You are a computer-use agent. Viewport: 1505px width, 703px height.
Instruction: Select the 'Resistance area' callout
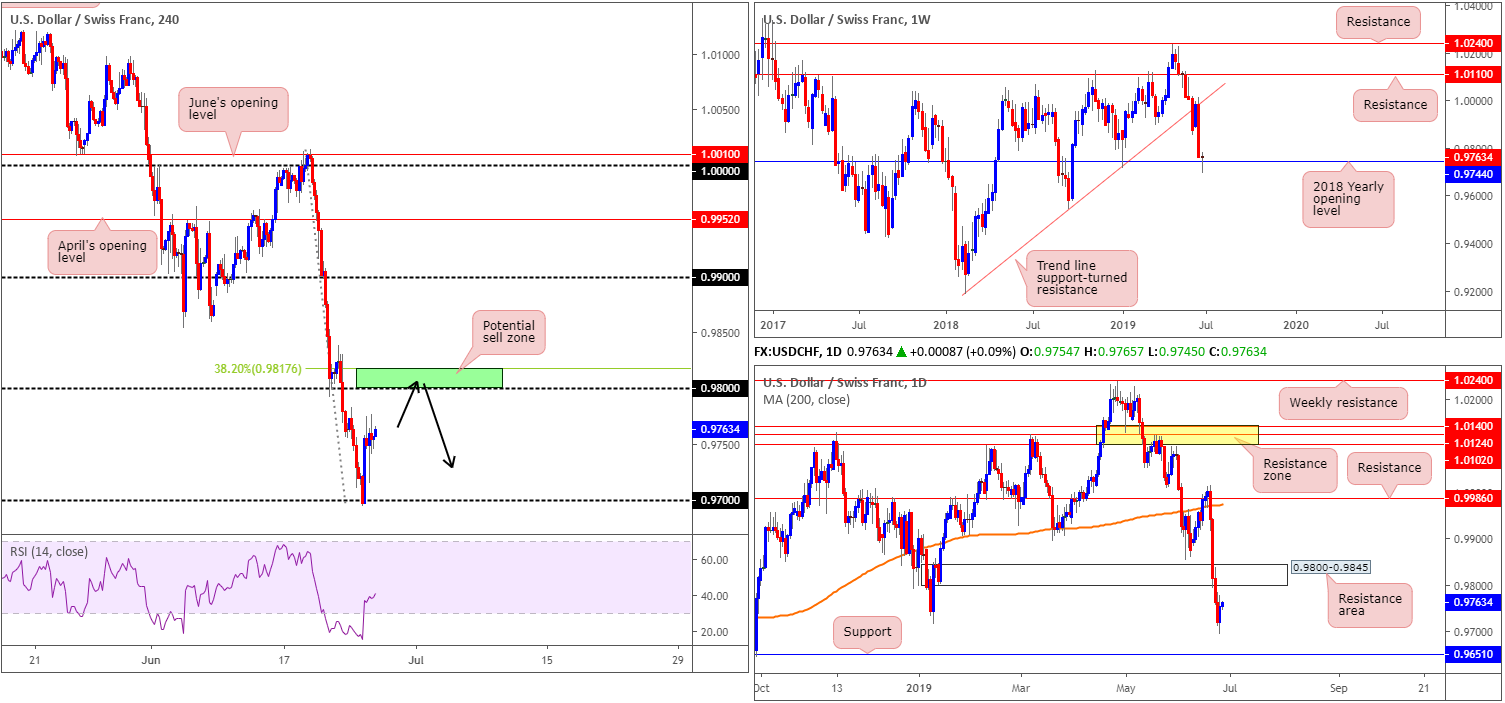1370,605
